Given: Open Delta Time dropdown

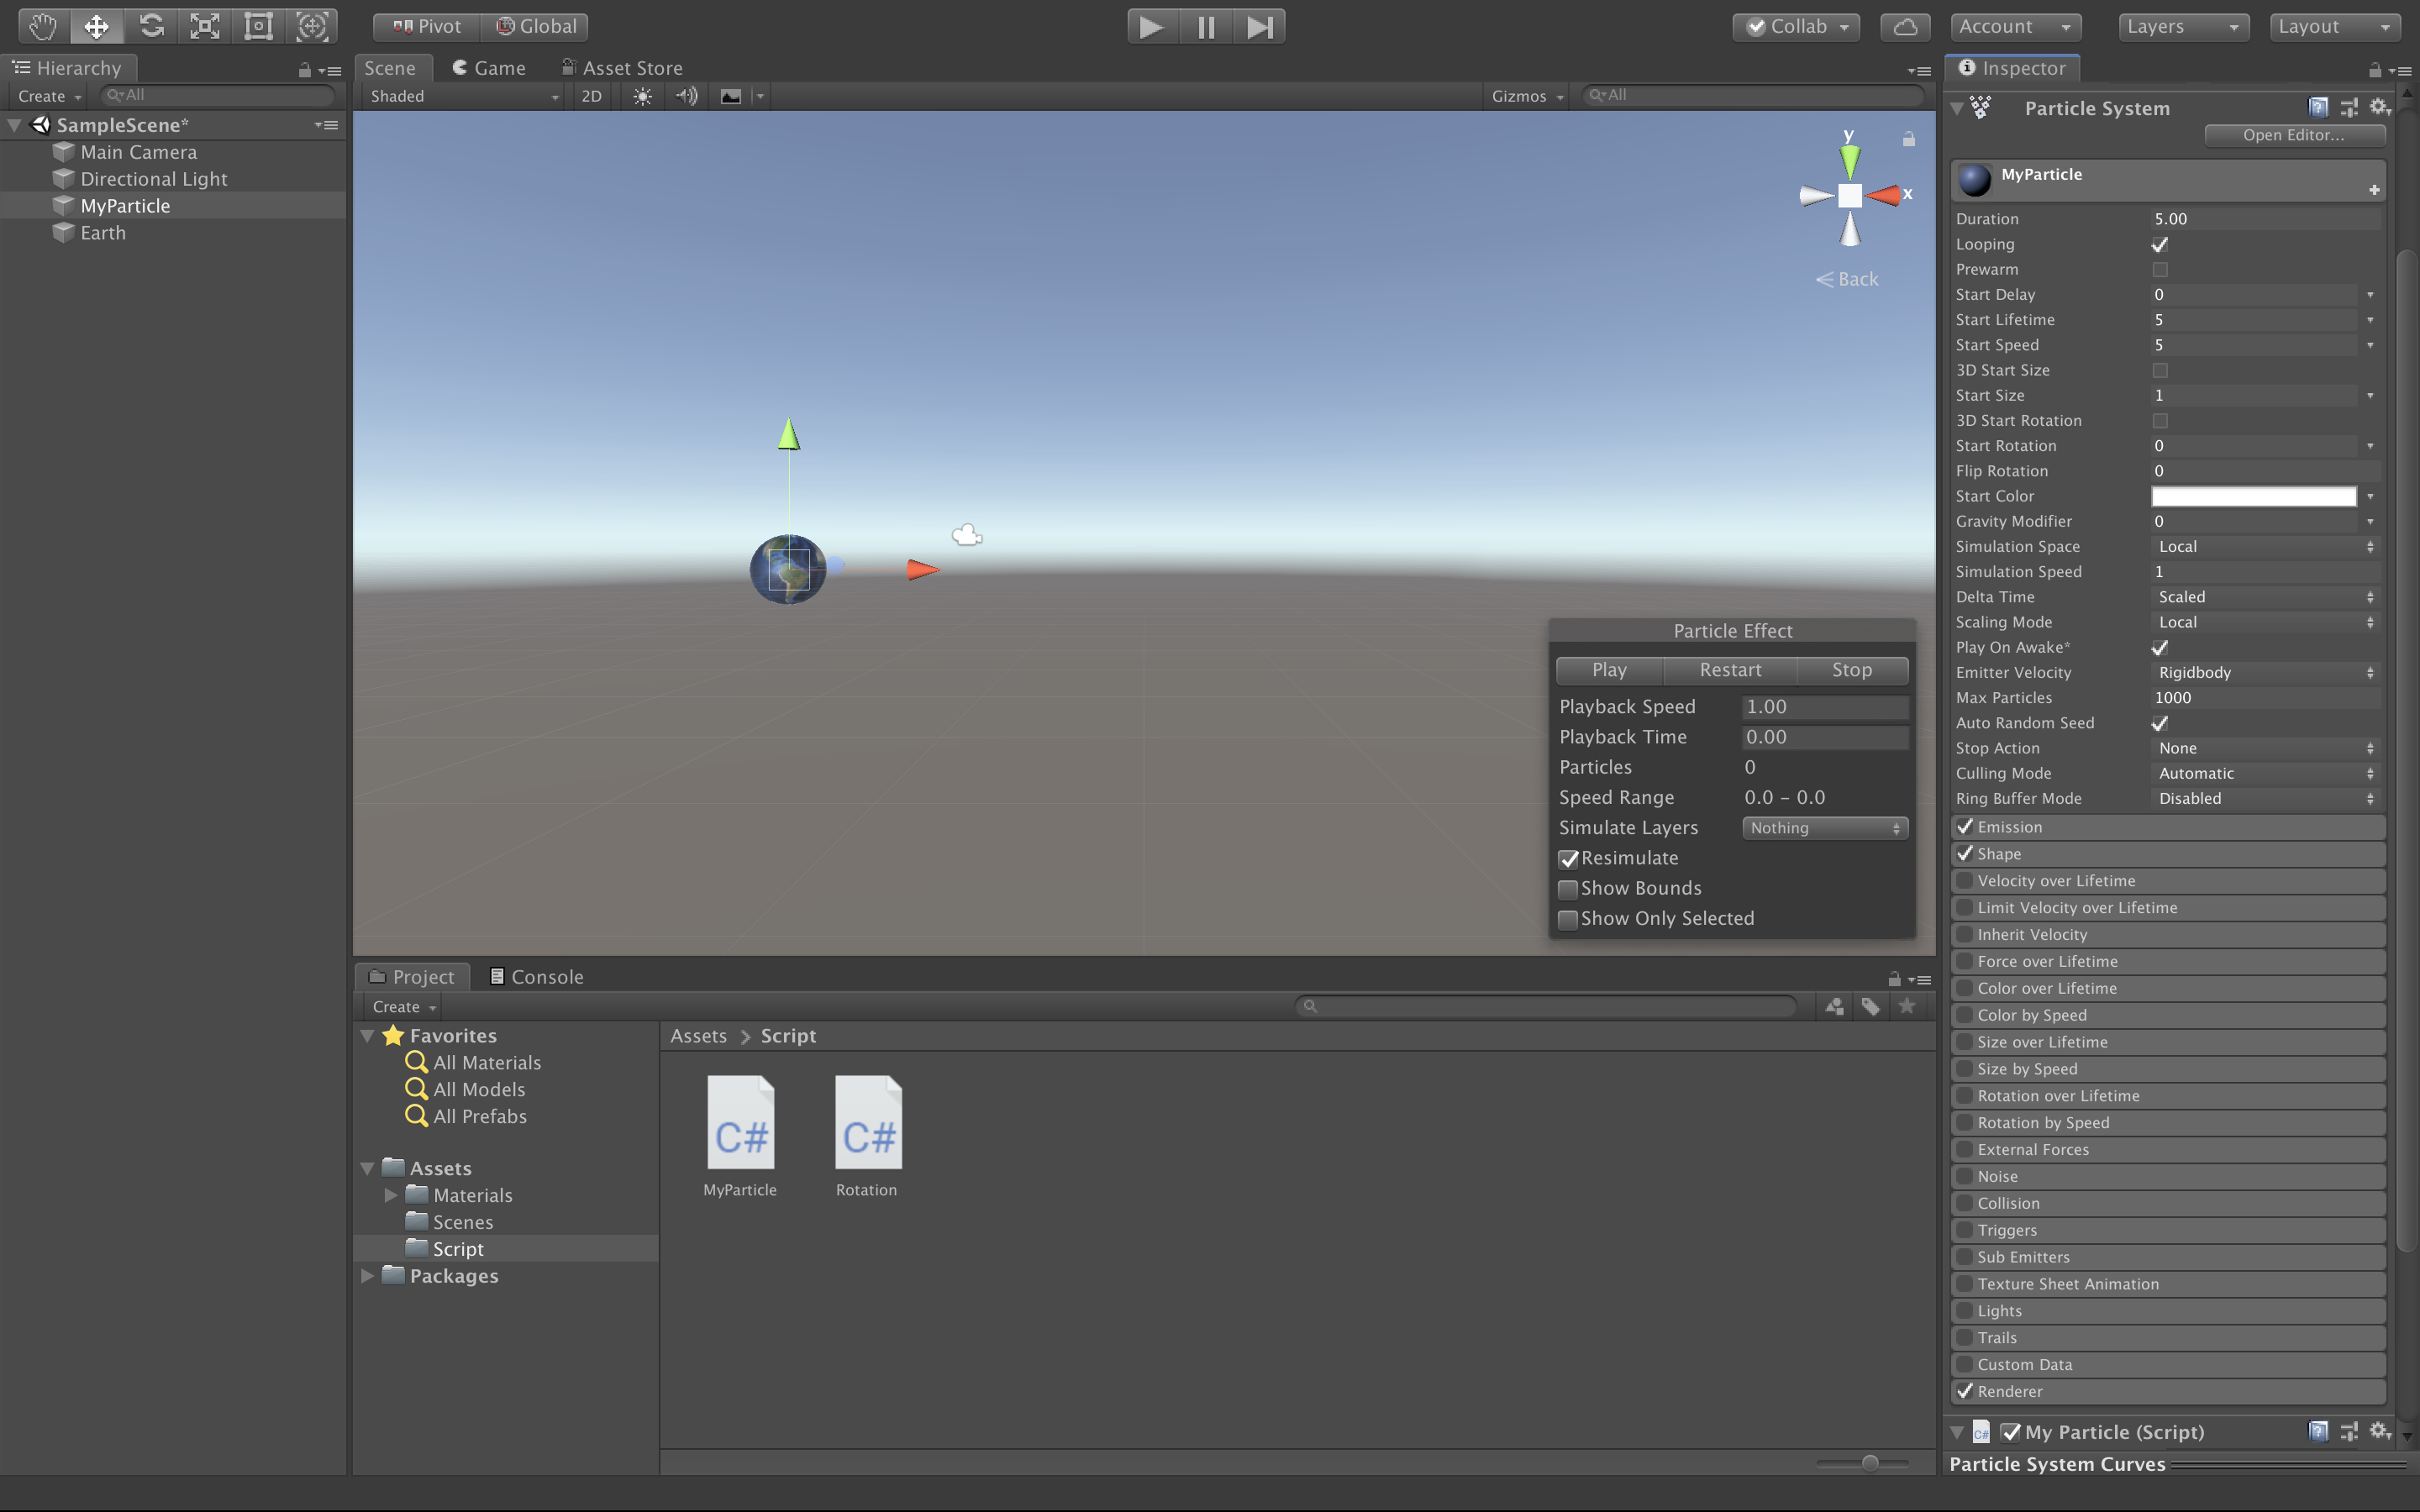Looking at the screenshot, I should point(2265,597).
